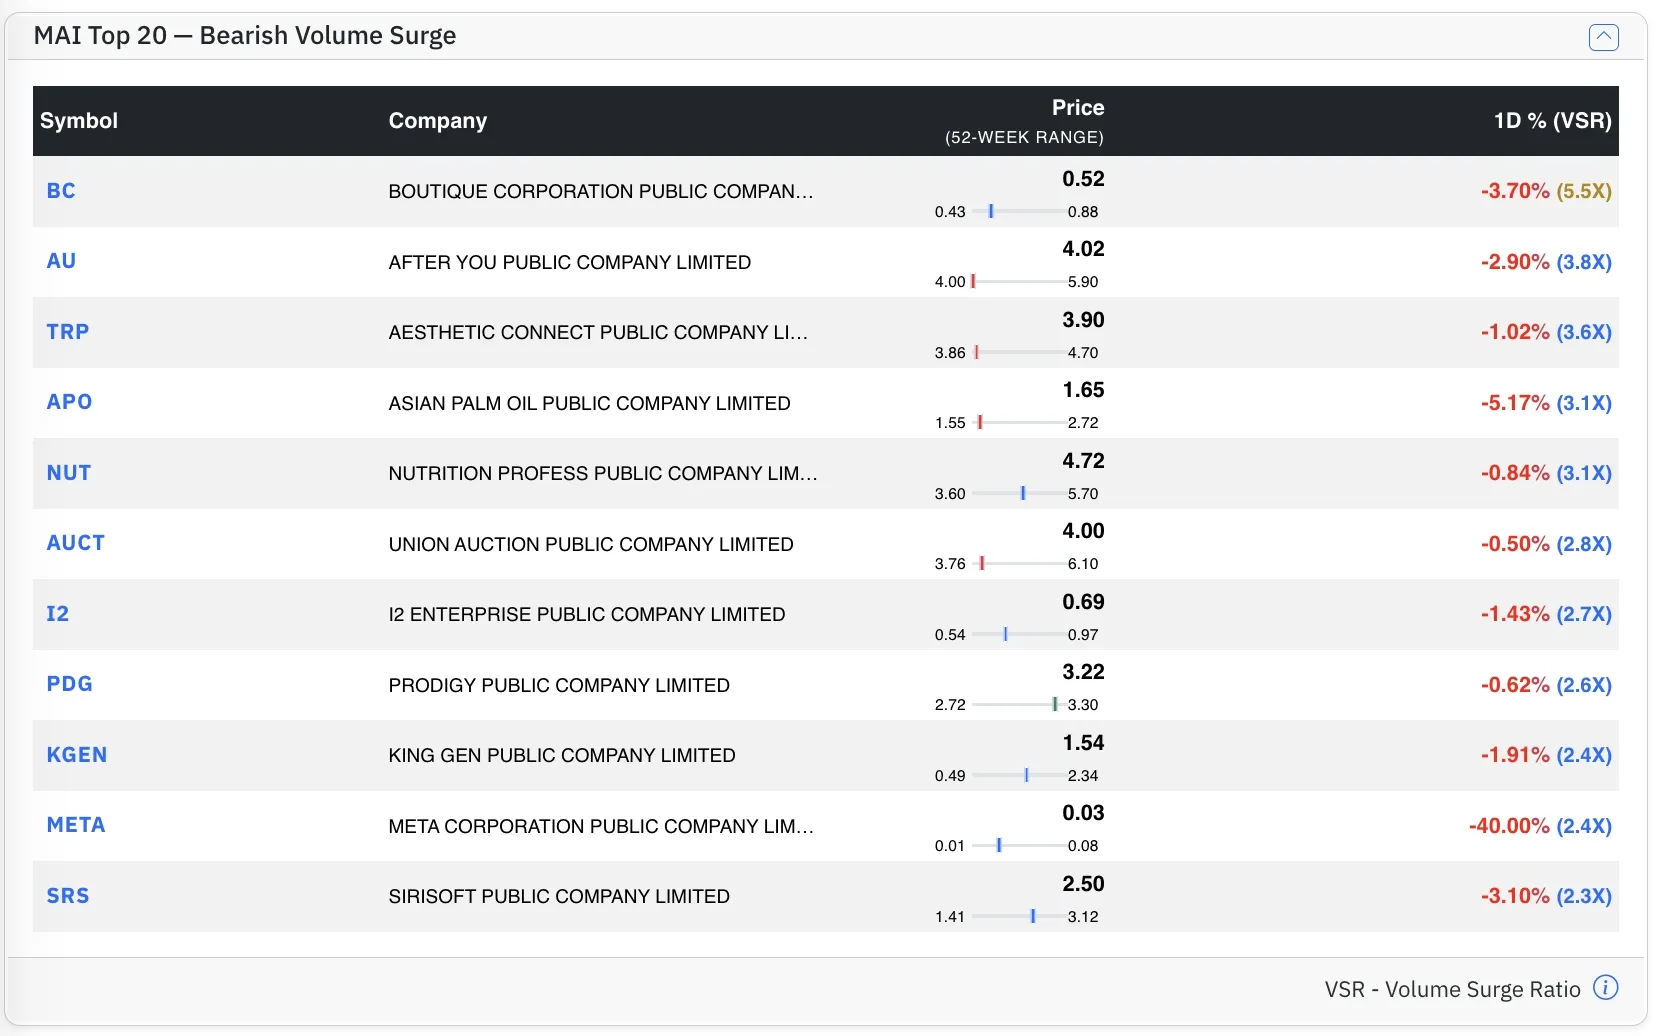Image resolution: width=1658 pixels, height=1036 pixels.
Task: Click 'VSR - Volume Surge Ratio' footer text
Action: [x=1452, y=989]
